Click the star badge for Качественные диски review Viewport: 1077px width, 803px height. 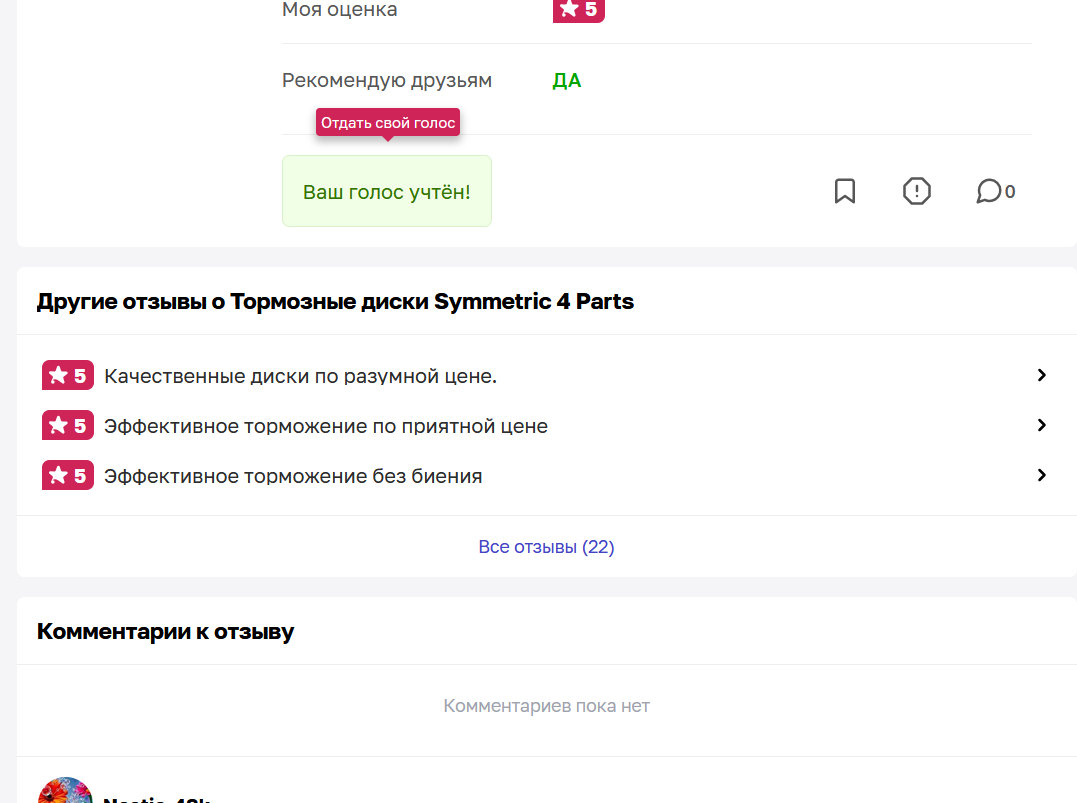pos(67,375)
